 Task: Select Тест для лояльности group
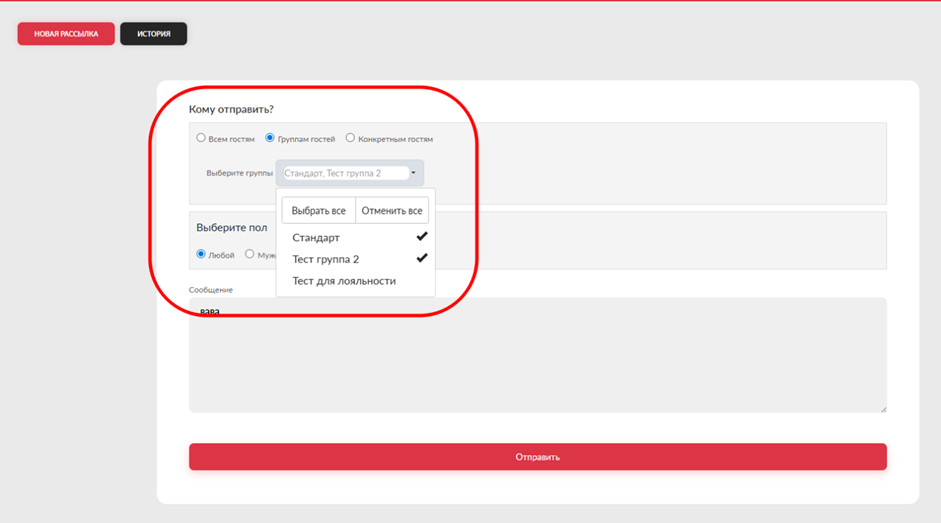(x=344, y=281)
